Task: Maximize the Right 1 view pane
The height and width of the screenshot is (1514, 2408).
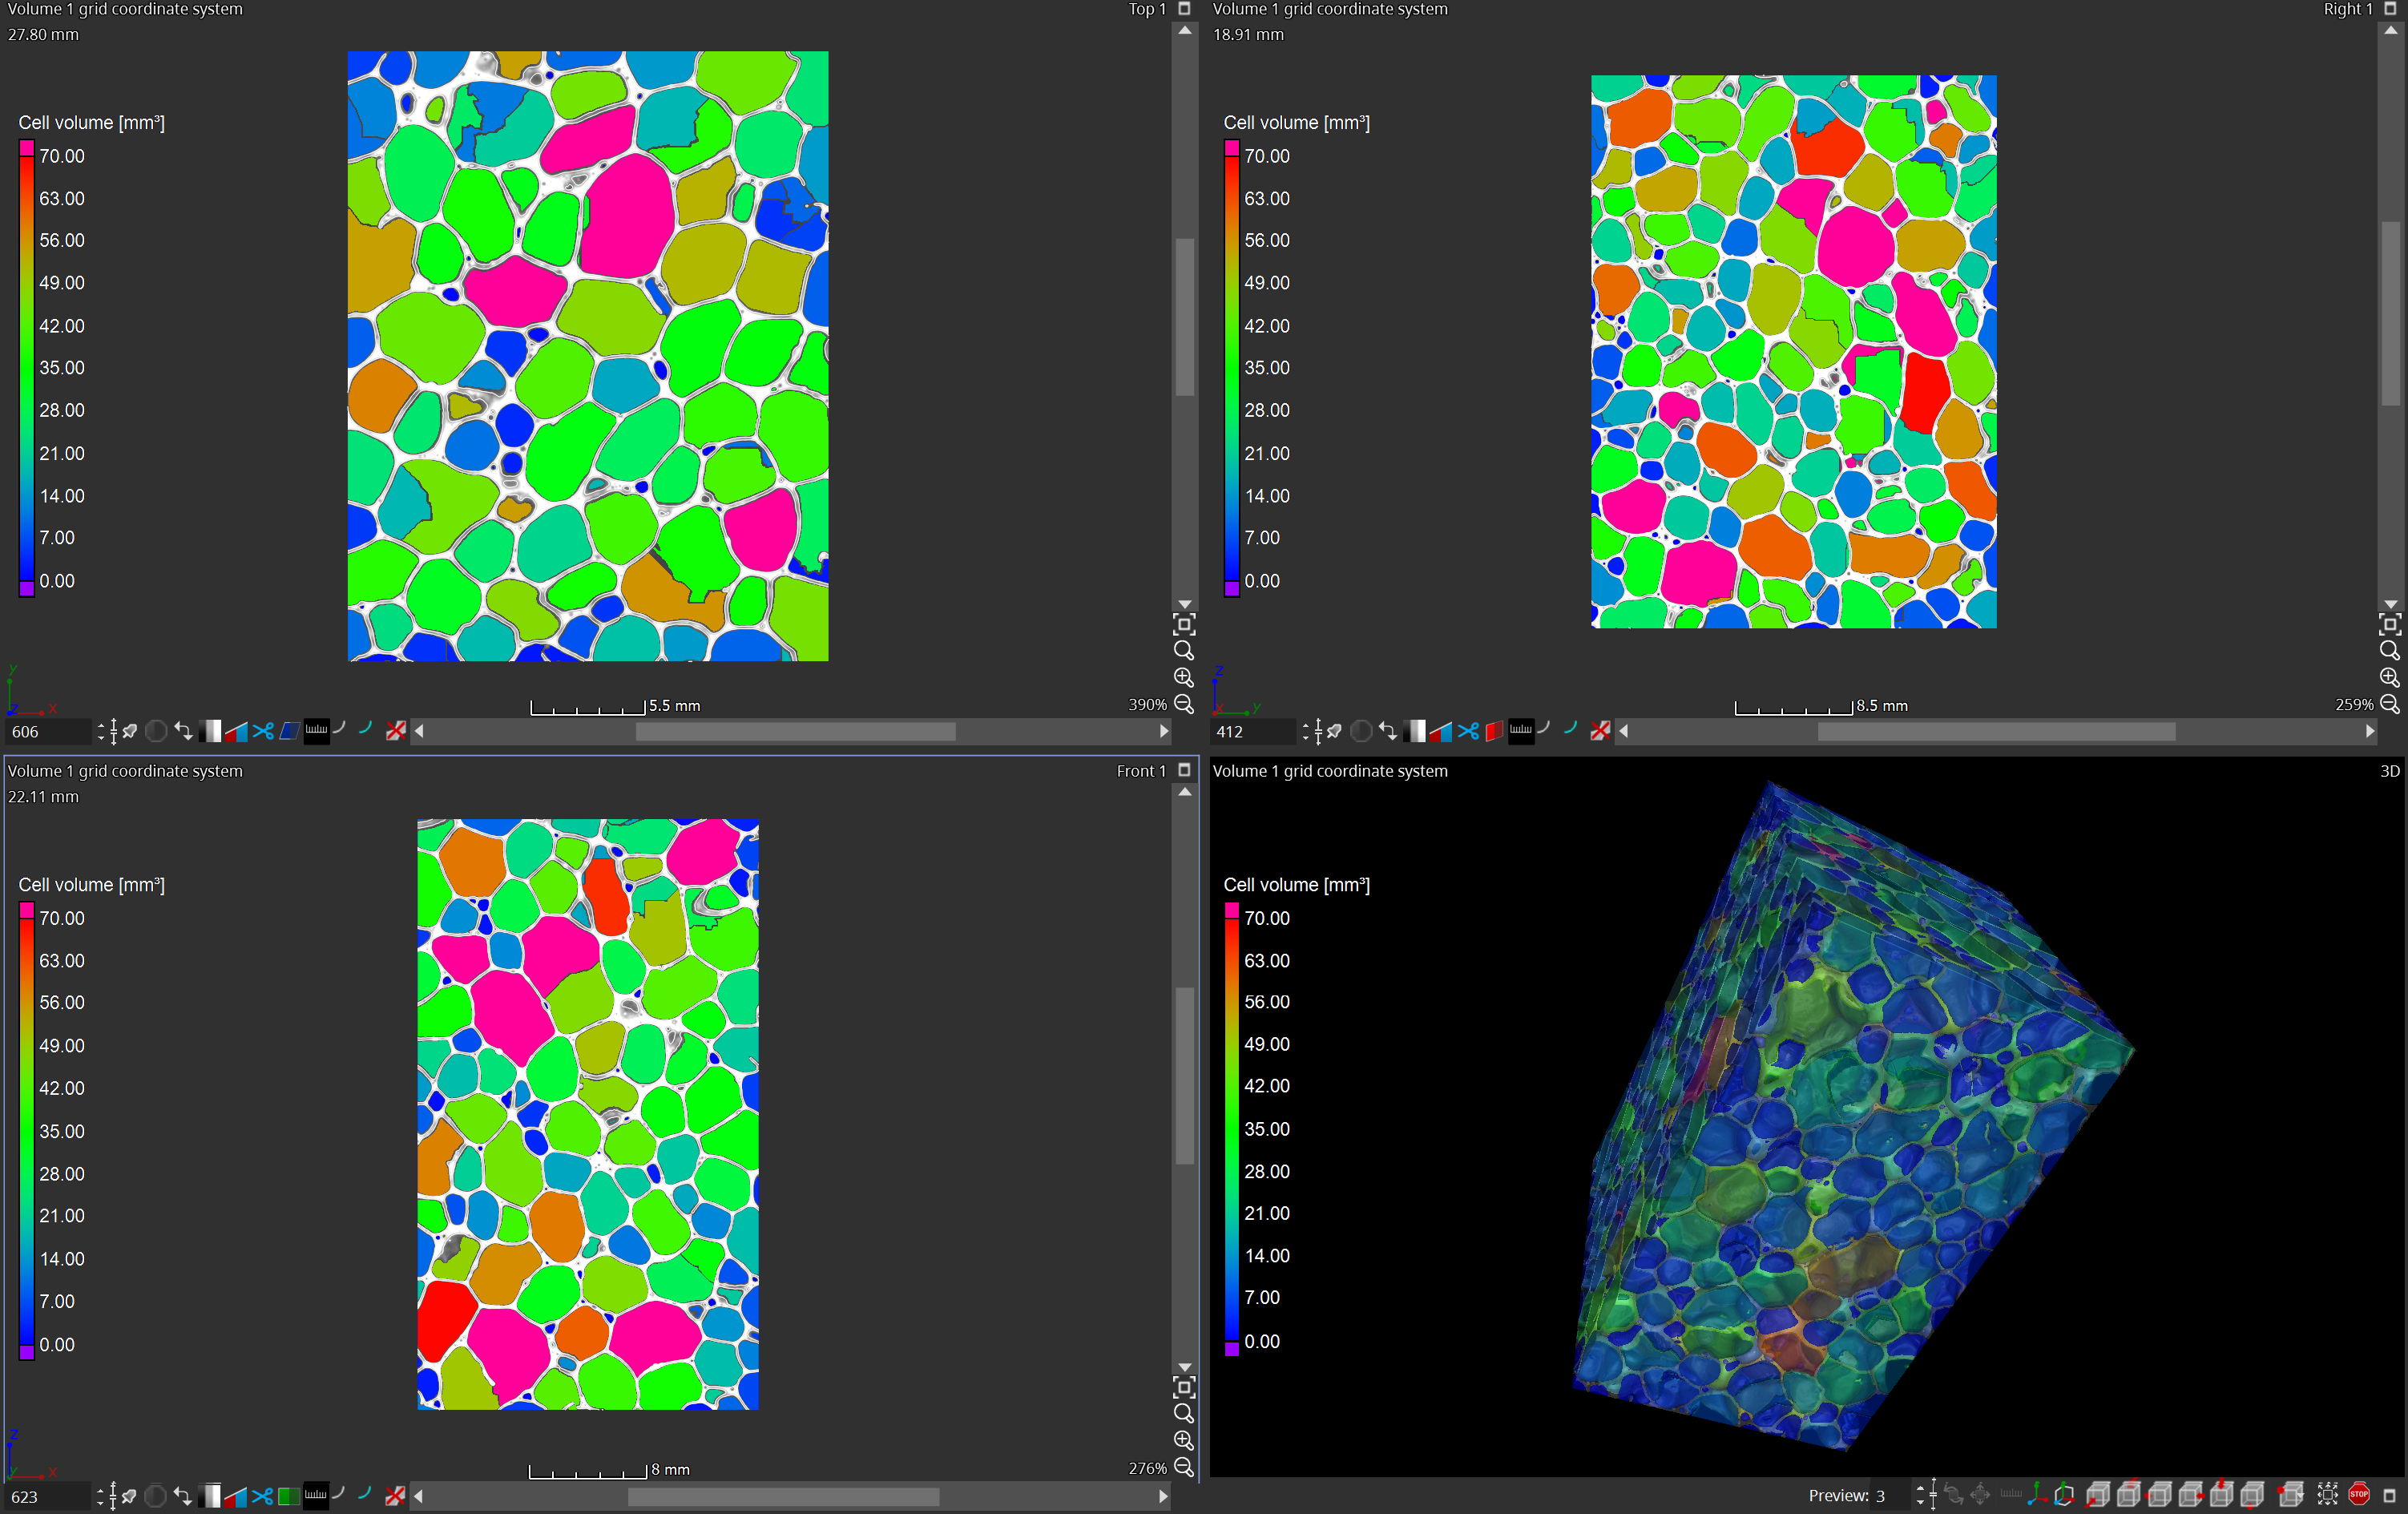Action: click(2390, 9)
